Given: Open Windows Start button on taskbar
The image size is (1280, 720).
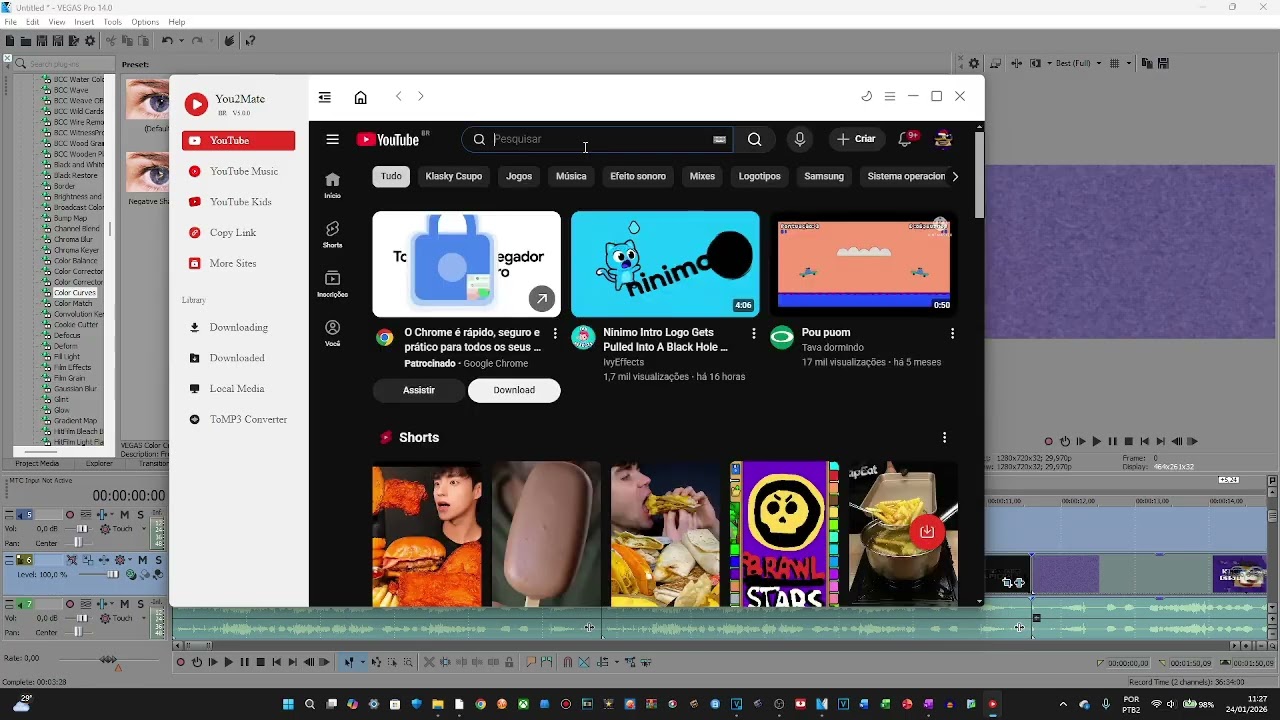Looking at the screenshot, I should (288, 704).
